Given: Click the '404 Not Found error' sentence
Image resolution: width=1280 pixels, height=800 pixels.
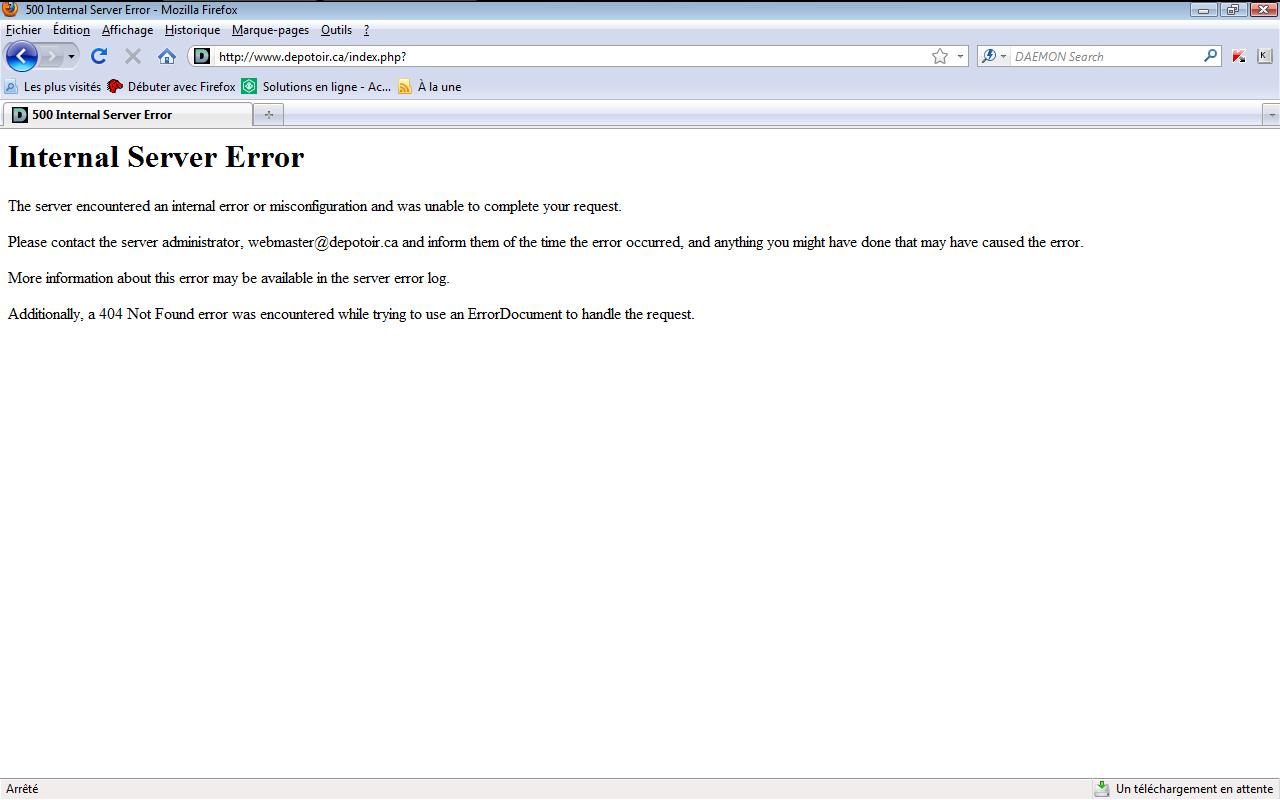Looking at the screenshot, I should 351,314.
